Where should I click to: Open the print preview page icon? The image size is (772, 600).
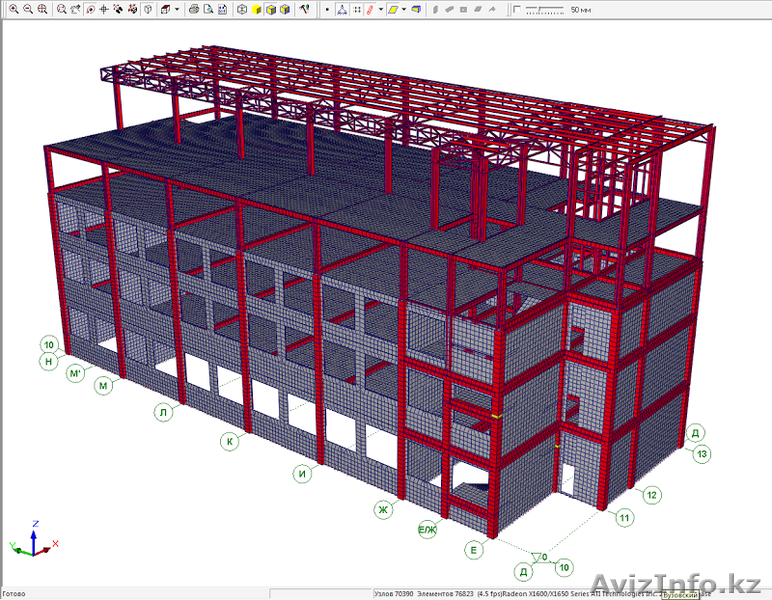[206, 9]
